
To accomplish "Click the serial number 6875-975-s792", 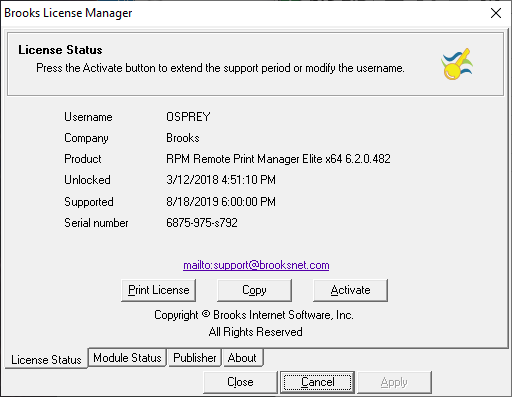I will click(x=202, y=223).
